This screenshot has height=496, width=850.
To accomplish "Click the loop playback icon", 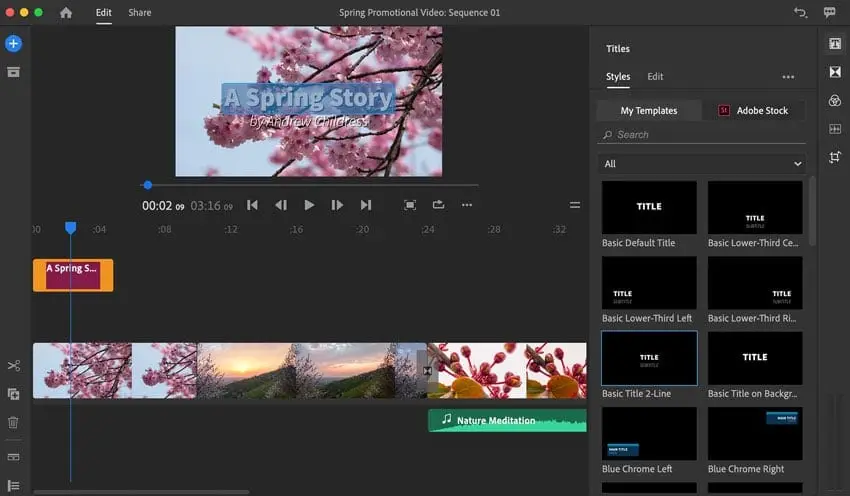I will (x=439, y=204).
